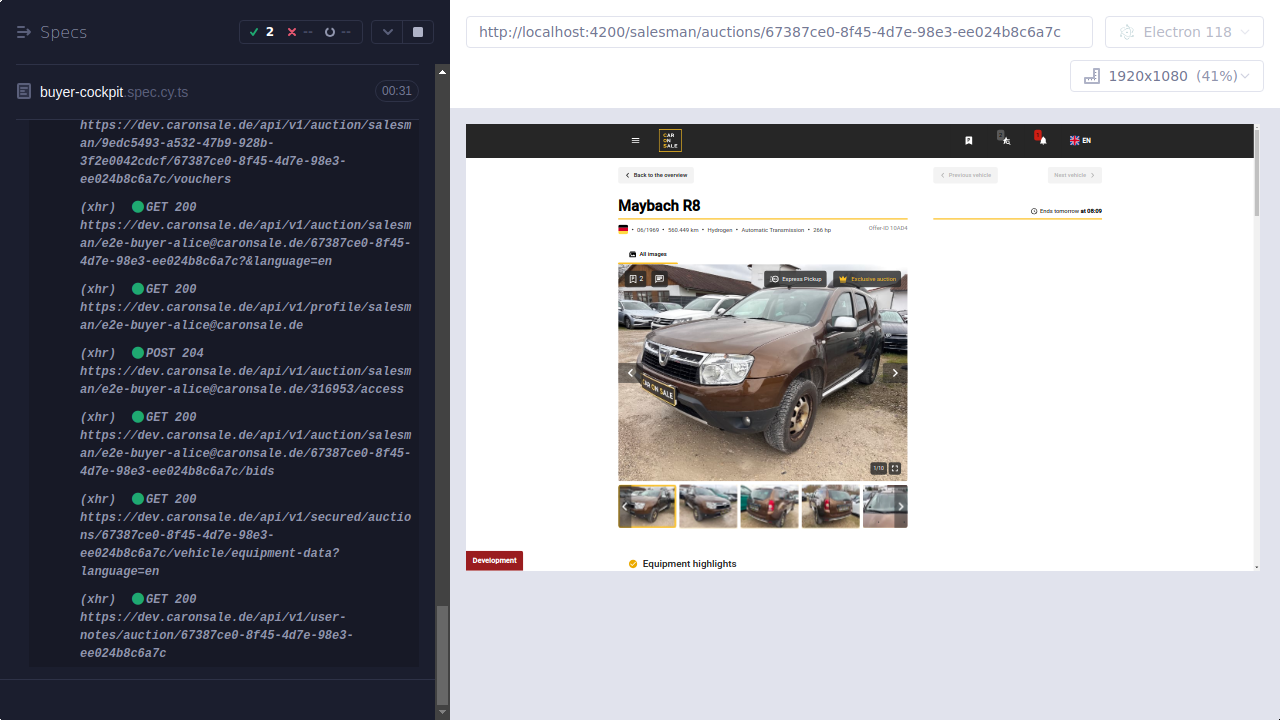Open the CarOnSale hamburger menu
Viewport: 1280px width, 720px height.
click(x=635, y=140)
